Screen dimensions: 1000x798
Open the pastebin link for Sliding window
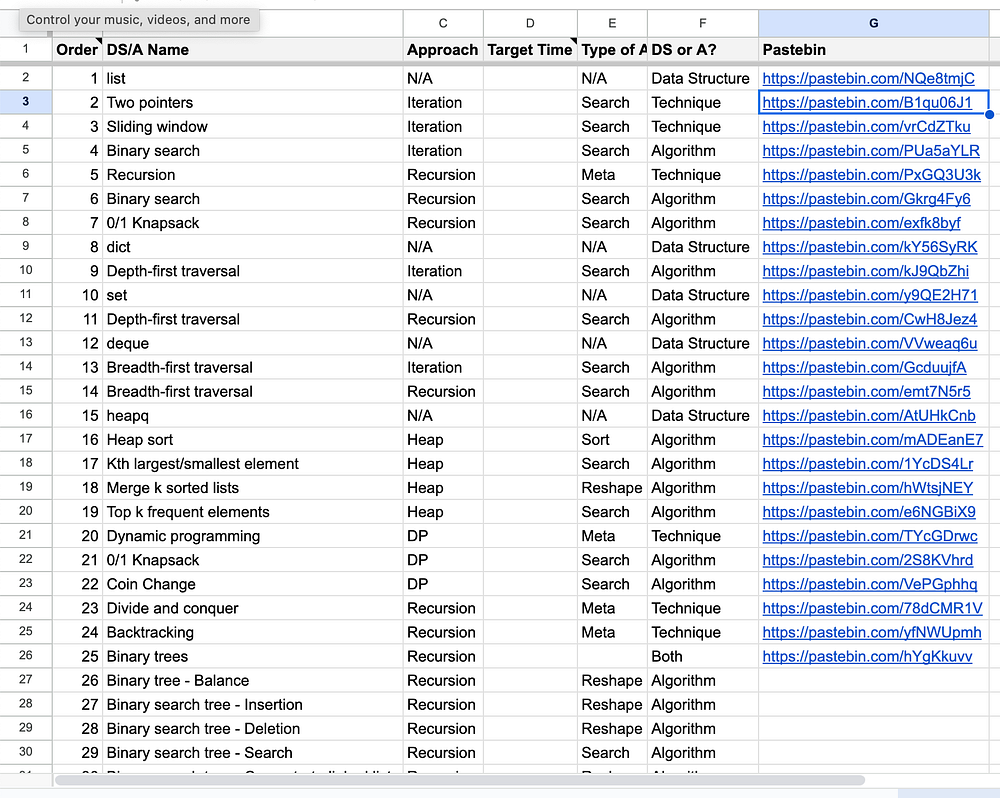click(866, 127)
